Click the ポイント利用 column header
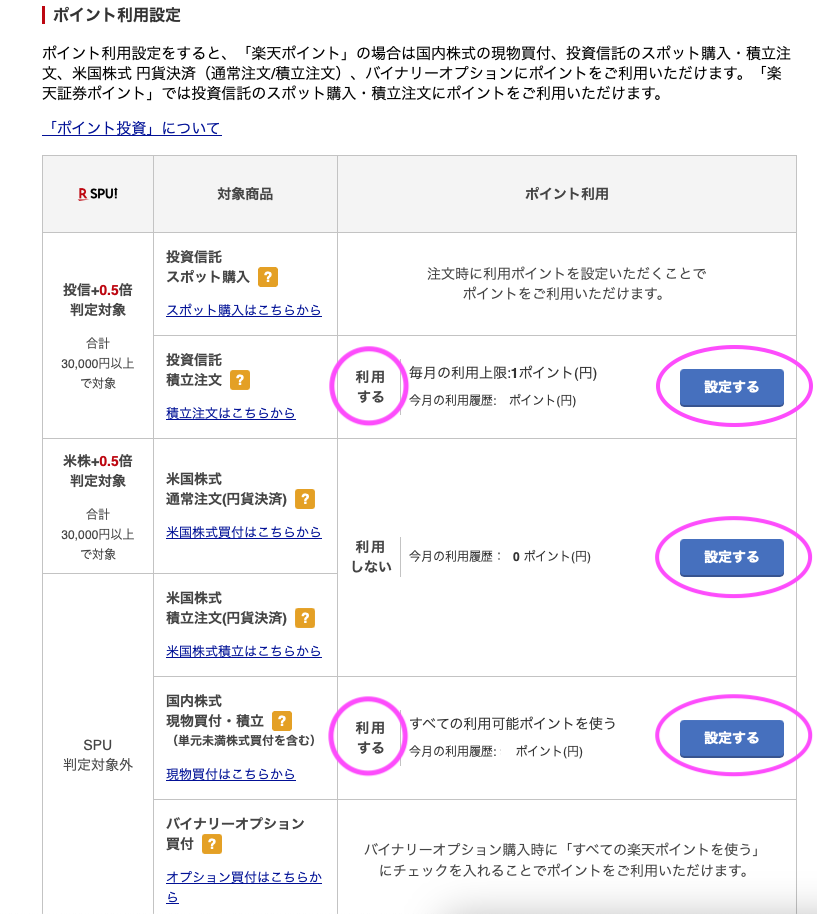This screenshot has height=914, width=817. [566, 194]
